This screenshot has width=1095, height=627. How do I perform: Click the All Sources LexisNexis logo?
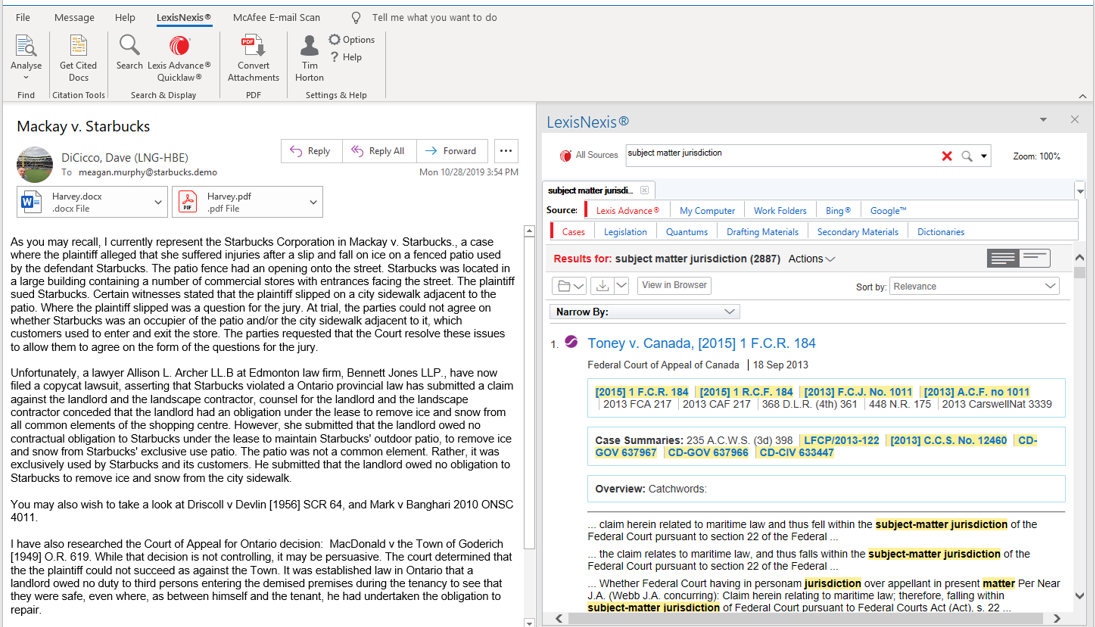click(565, 156)
